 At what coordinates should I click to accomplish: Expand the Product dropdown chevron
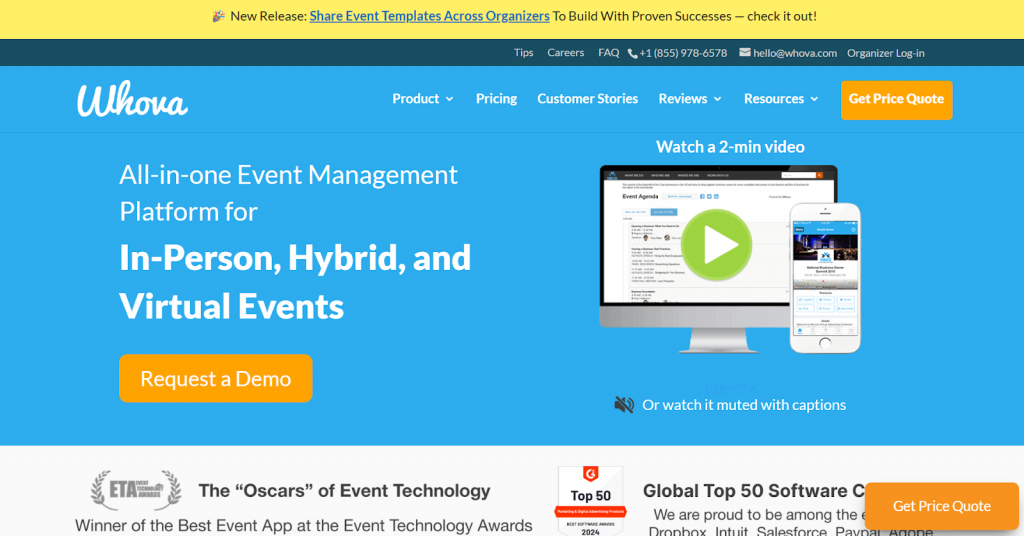(x=449, y=99)
